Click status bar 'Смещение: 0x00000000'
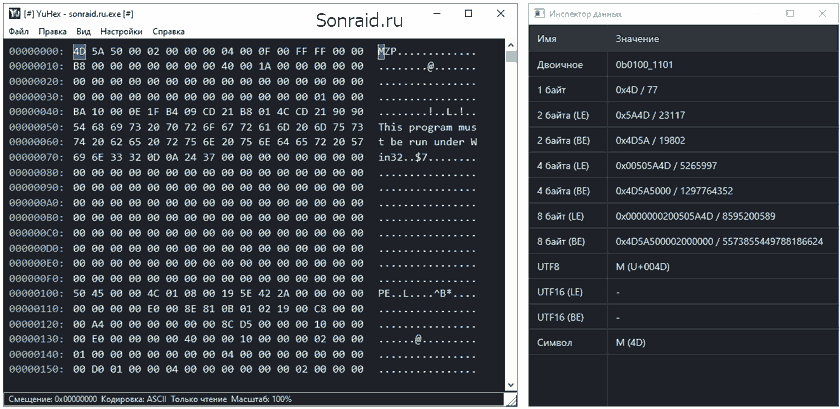 (52, 399)
